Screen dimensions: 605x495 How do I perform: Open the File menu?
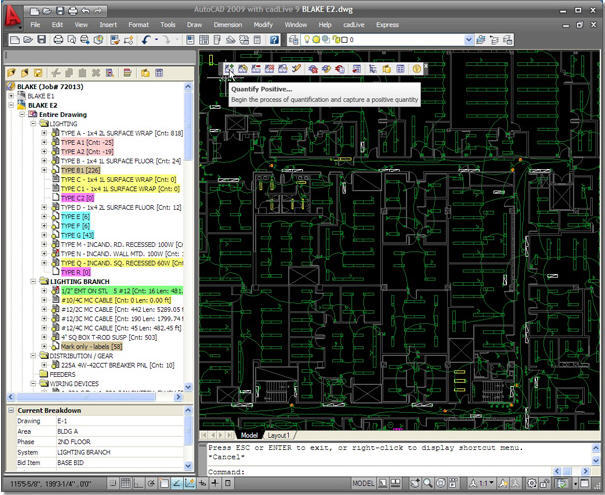35,25
